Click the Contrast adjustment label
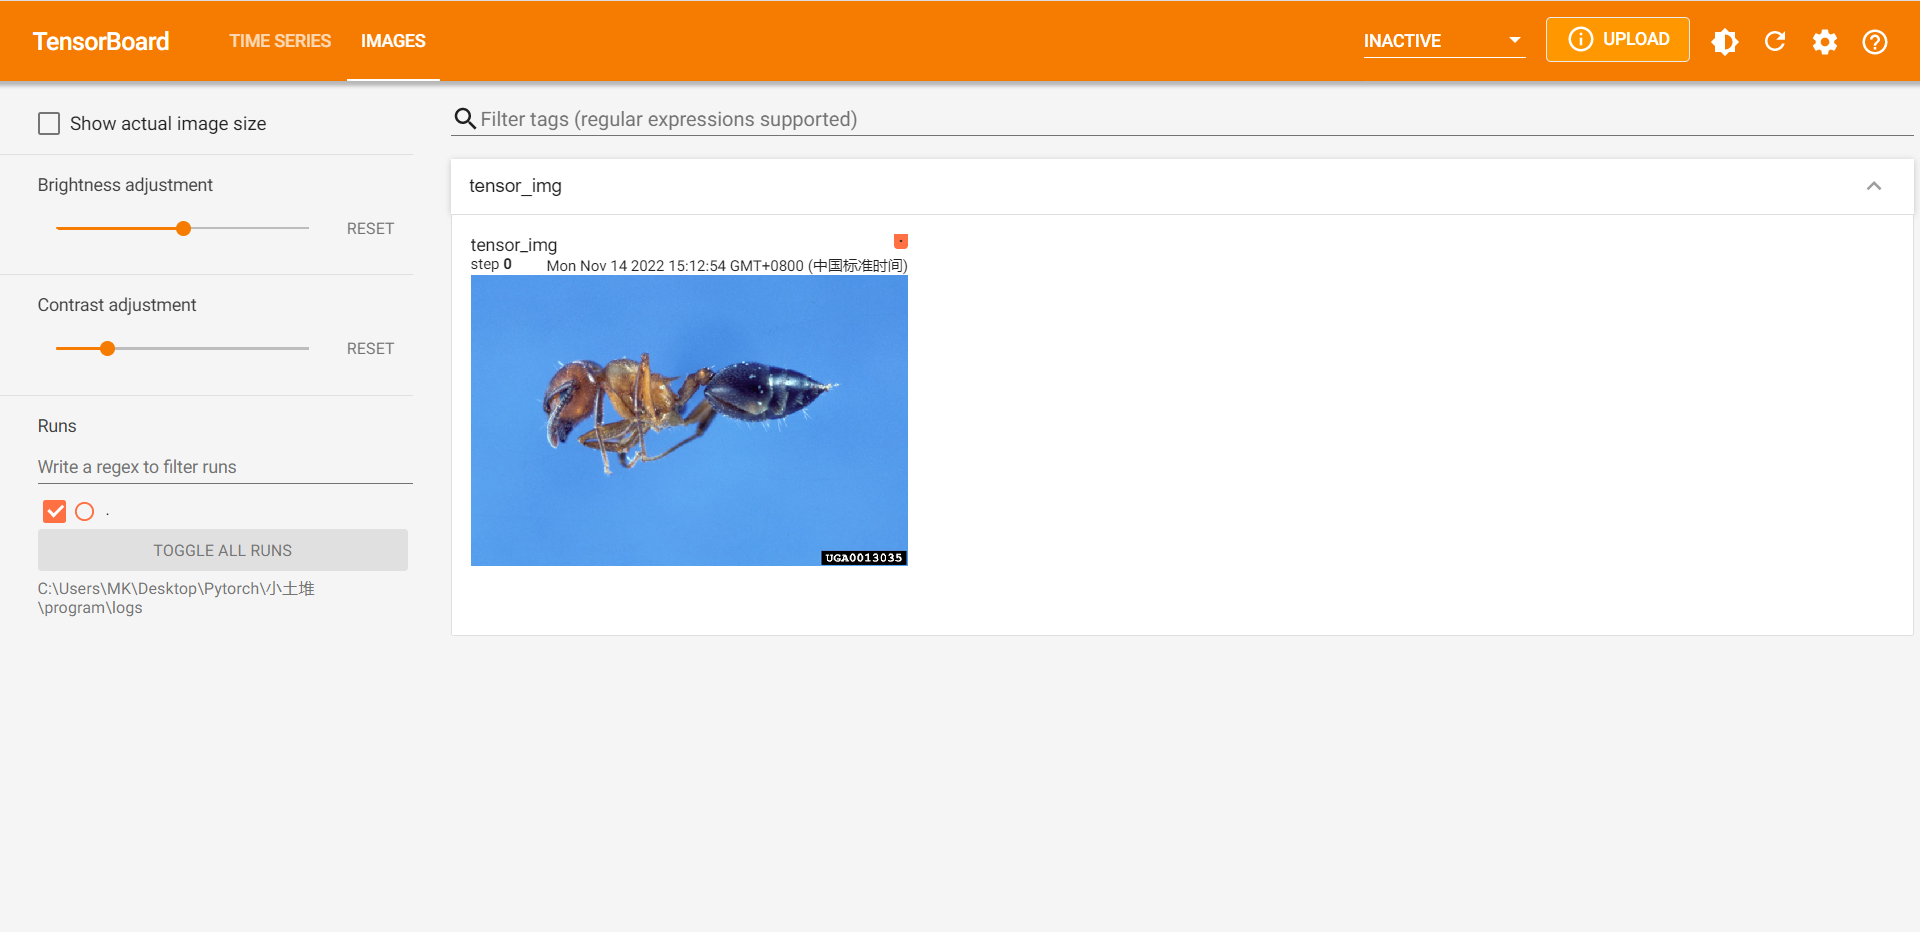Viewport: 1920px width, 932px height. coord(117,305)
